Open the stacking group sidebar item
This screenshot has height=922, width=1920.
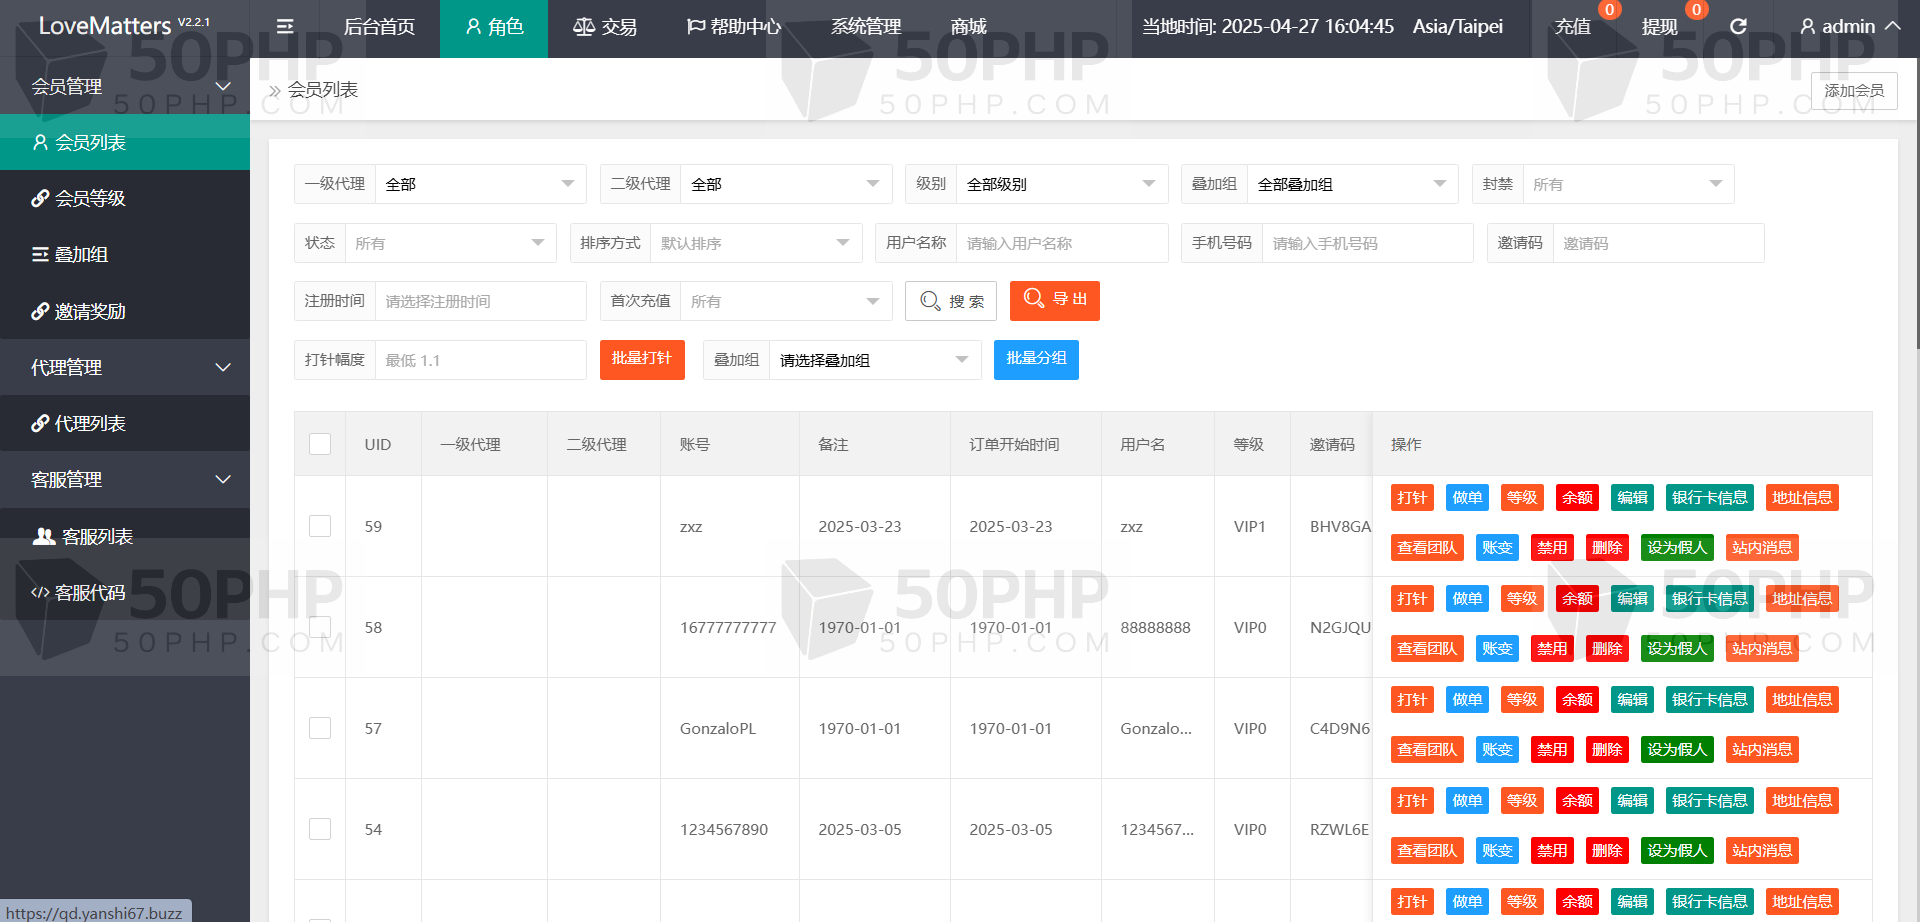(80, 255)
